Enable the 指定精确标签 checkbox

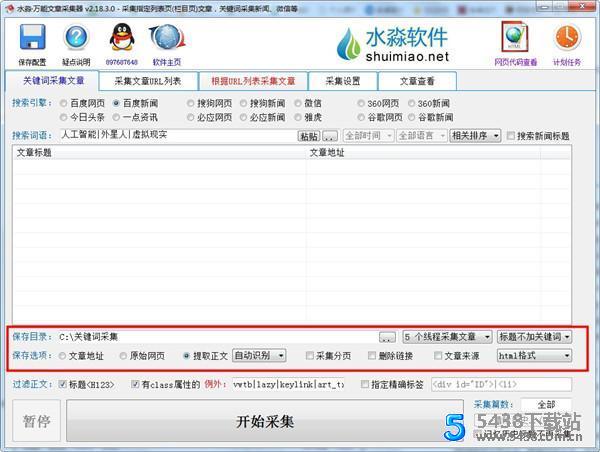tap(365, 384)
